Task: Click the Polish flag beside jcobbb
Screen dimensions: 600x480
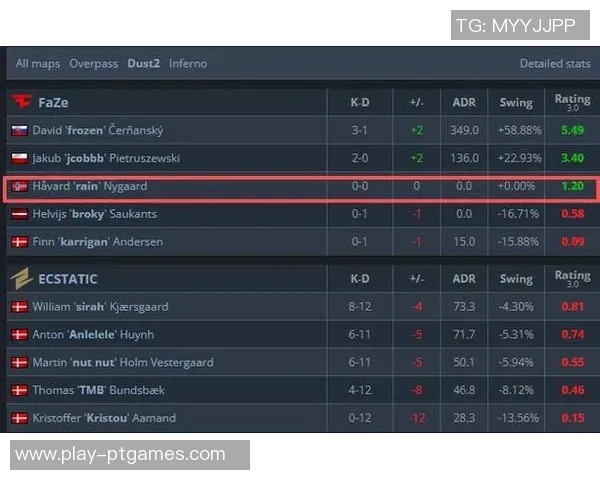Action: (19, 158)
